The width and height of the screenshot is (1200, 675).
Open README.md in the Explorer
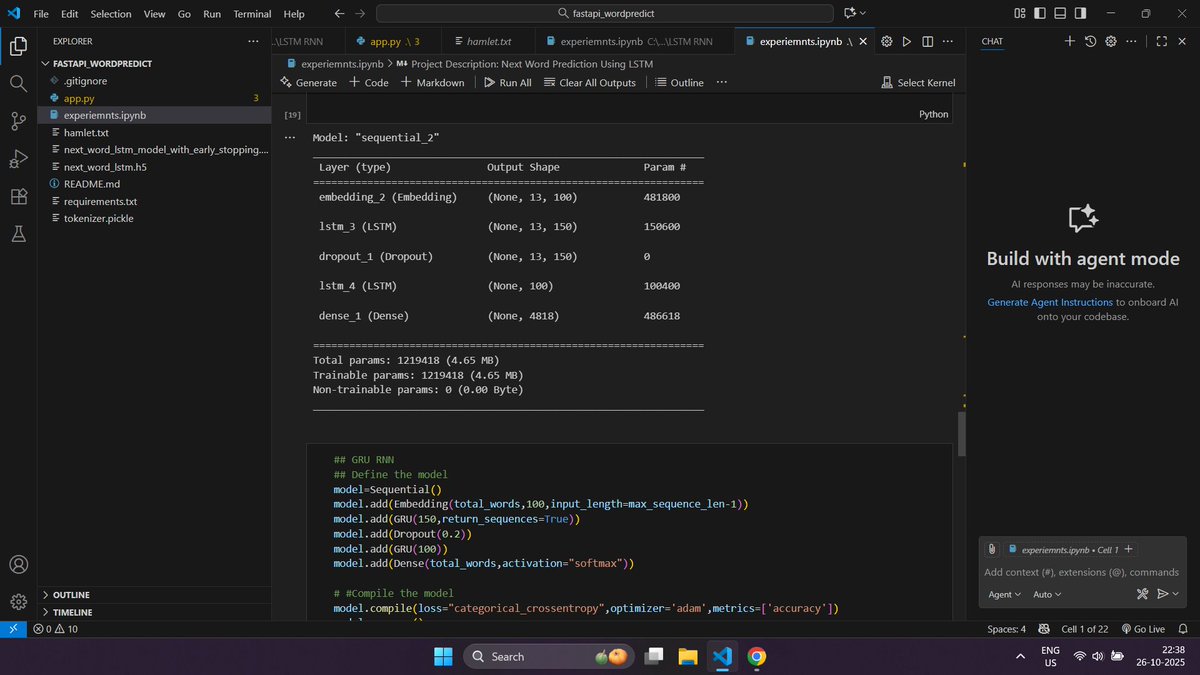pos(152,184)
